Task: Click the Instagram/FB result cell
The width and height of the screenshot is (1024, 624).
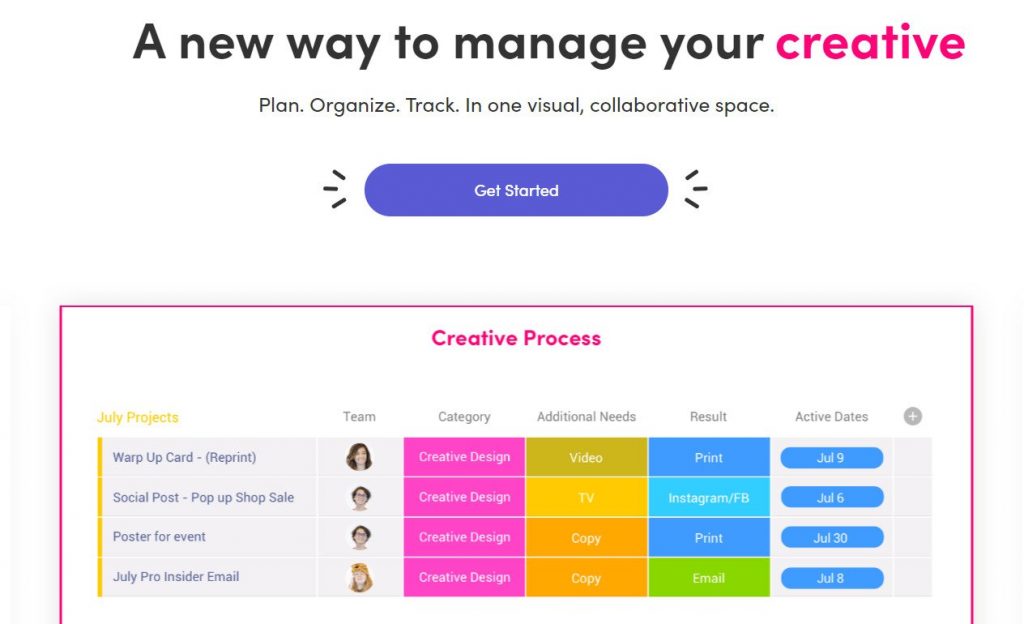Action: tap(708, 497)
